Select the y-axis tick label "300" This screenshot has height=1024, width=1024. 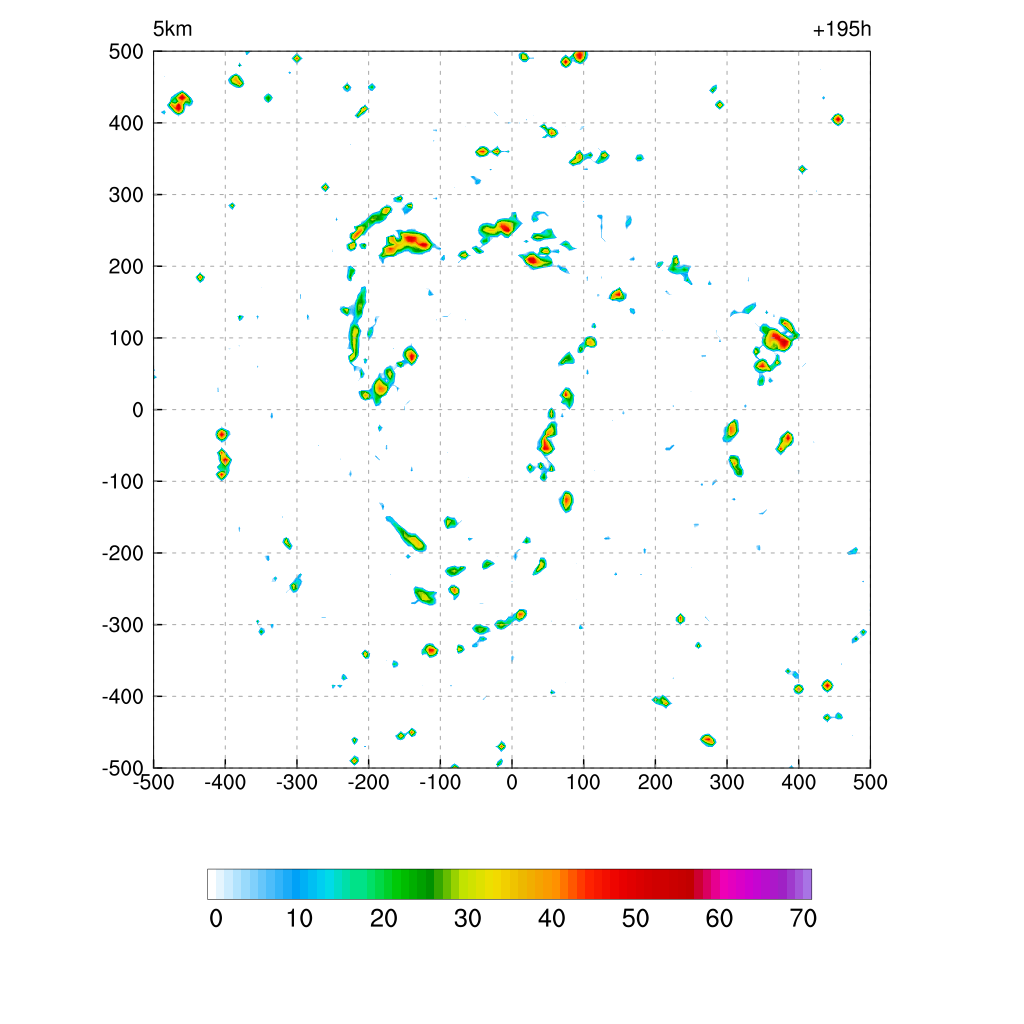coord(126,195)
